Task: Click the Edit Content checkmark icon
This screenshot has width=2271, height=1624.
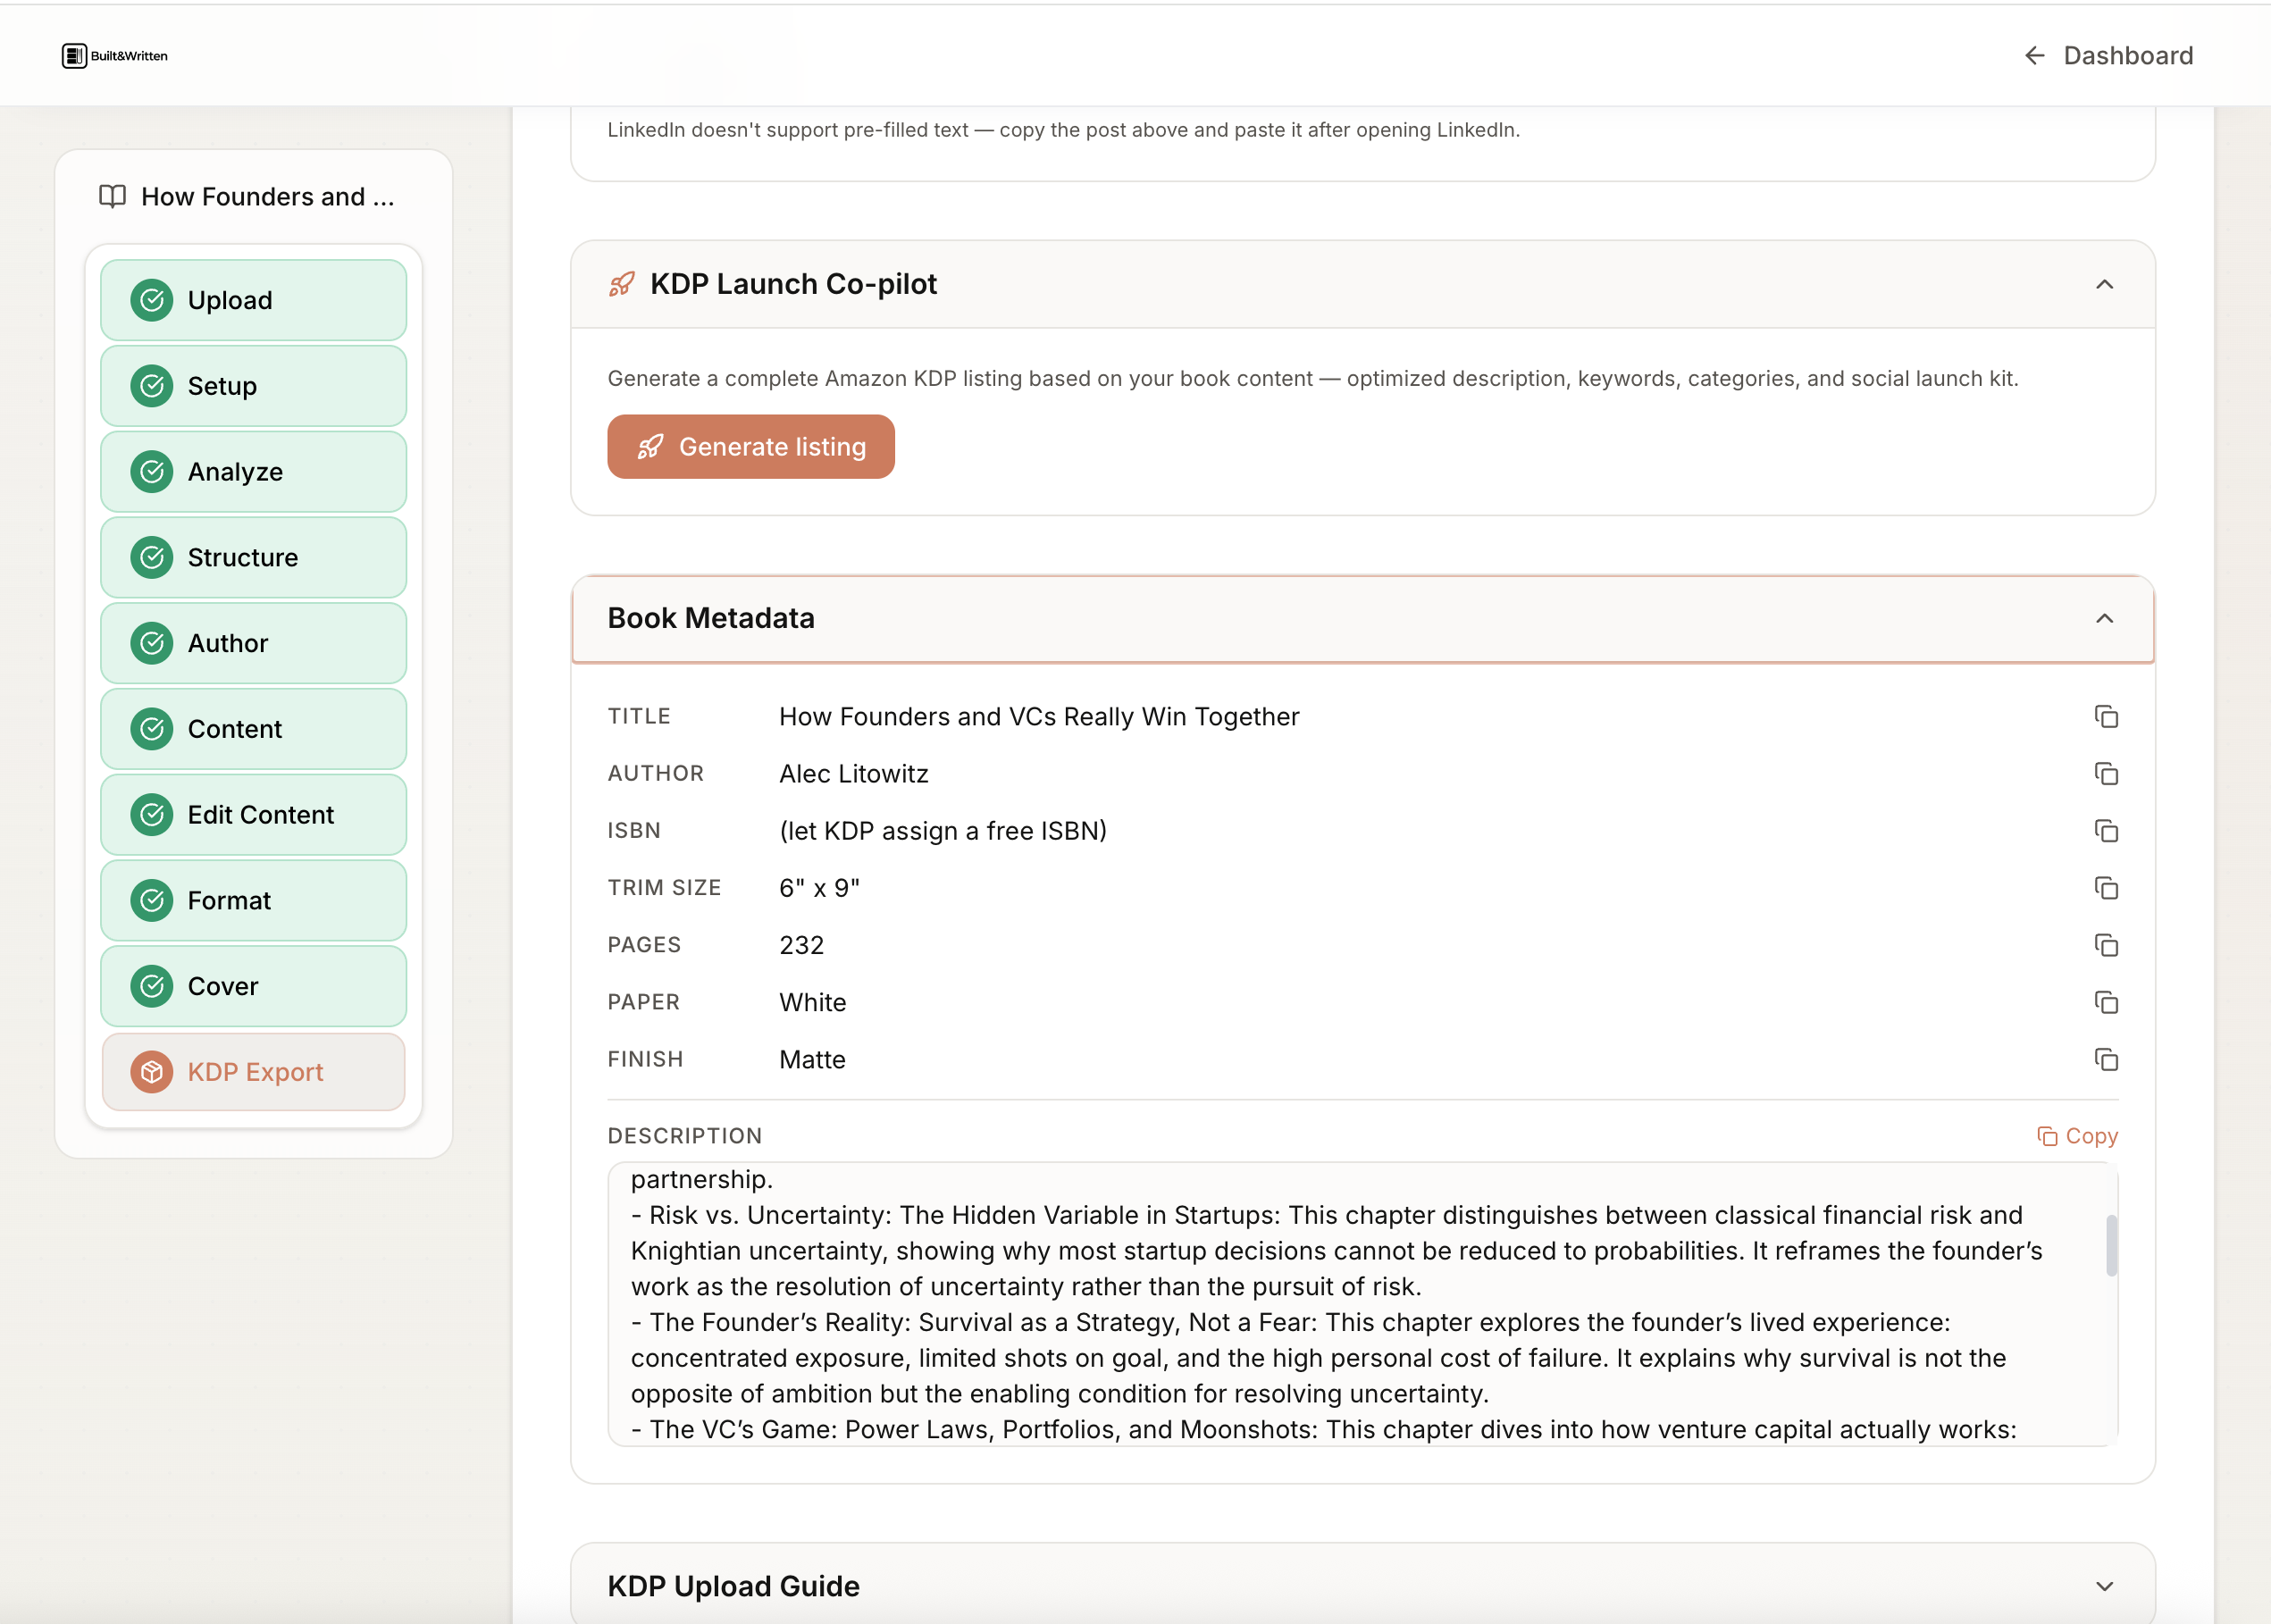Action: tap(152, 815)
